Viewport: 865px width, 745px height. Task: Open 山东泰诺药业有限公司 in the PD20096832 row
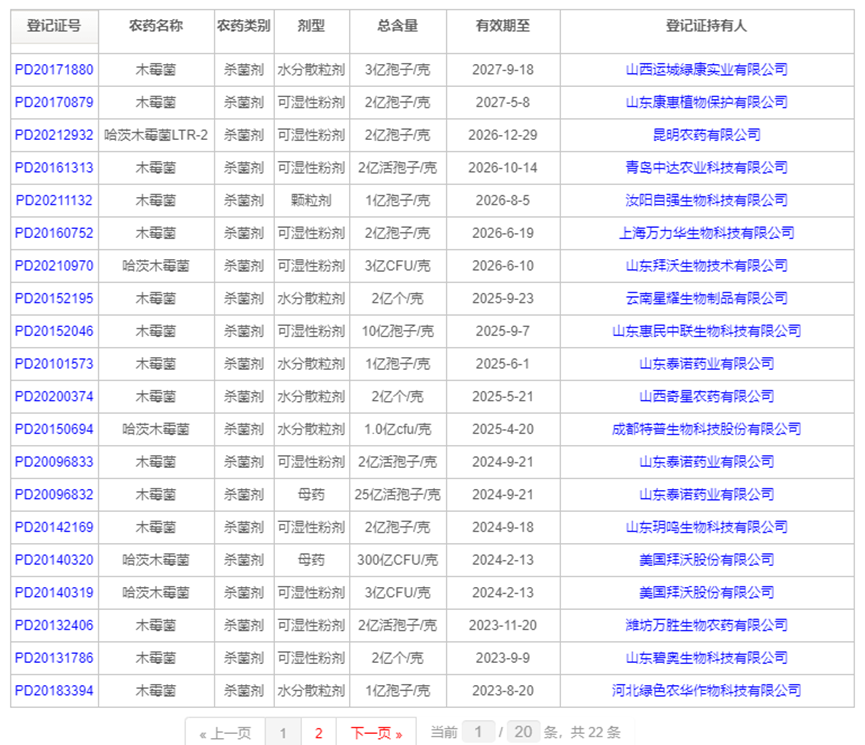tap(707, 494)
